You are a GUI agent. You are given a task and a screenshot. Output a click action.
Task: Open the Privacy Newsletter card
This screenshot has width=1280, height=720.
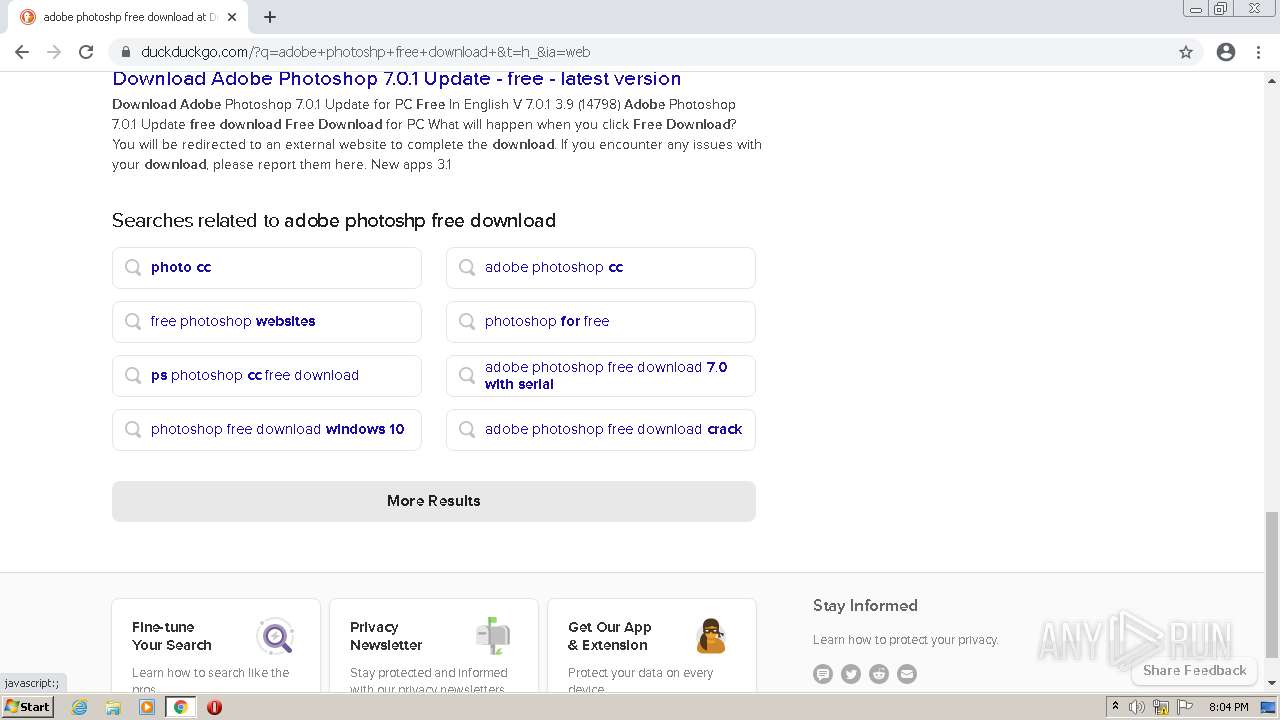coord(434,645)
